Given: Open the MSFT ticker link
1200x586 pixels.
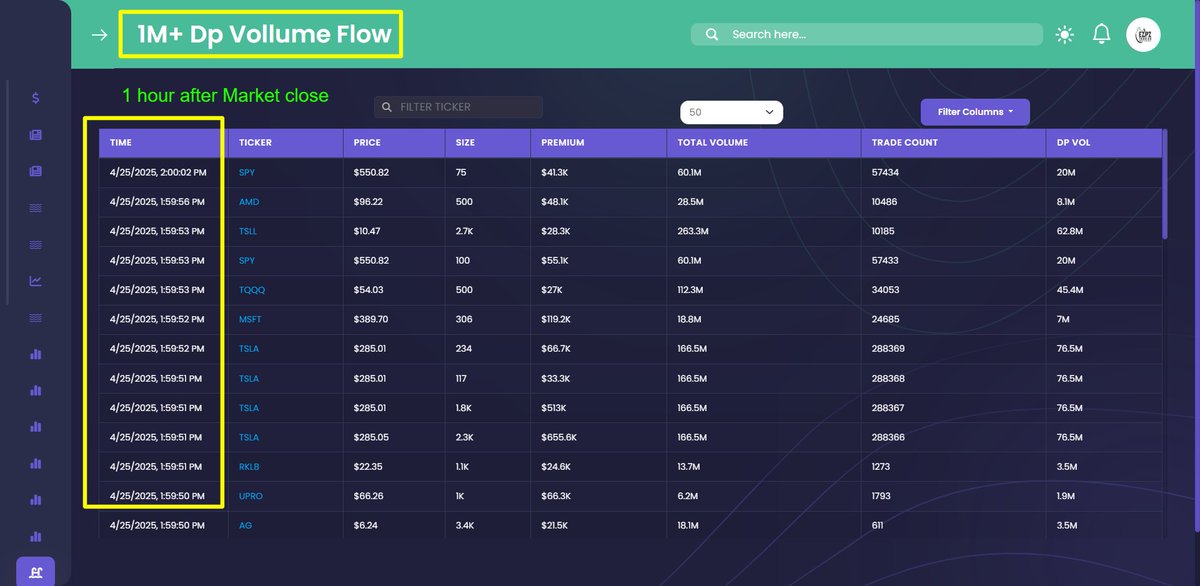Looking at the screenshot, I should click(250, 319).
